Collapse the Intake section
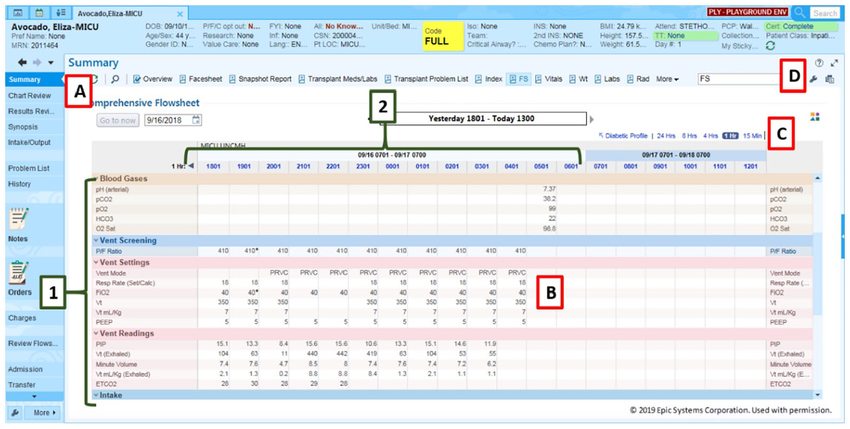The image size is (850, 429). [x=96, y=395]
